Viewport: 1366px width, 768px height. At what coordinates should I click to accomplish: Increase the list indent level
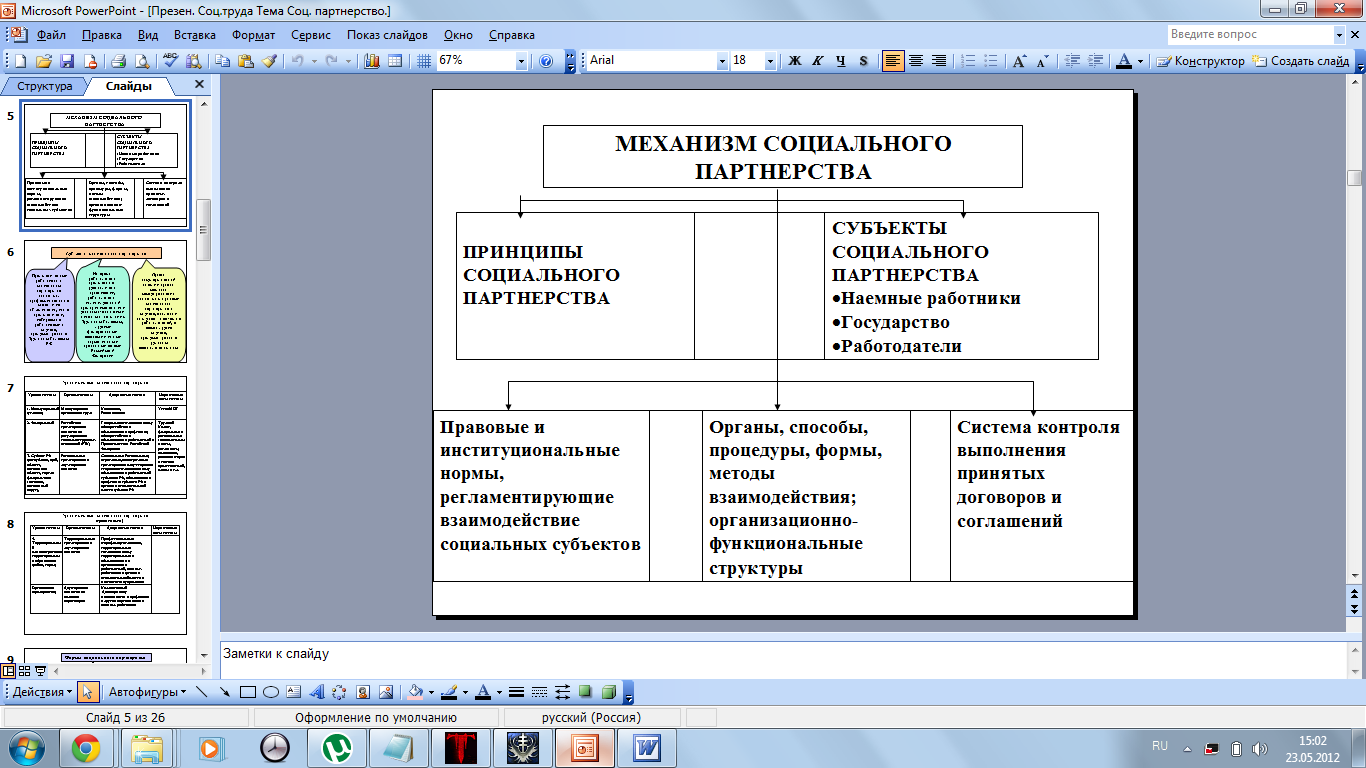pos(1095,60)
